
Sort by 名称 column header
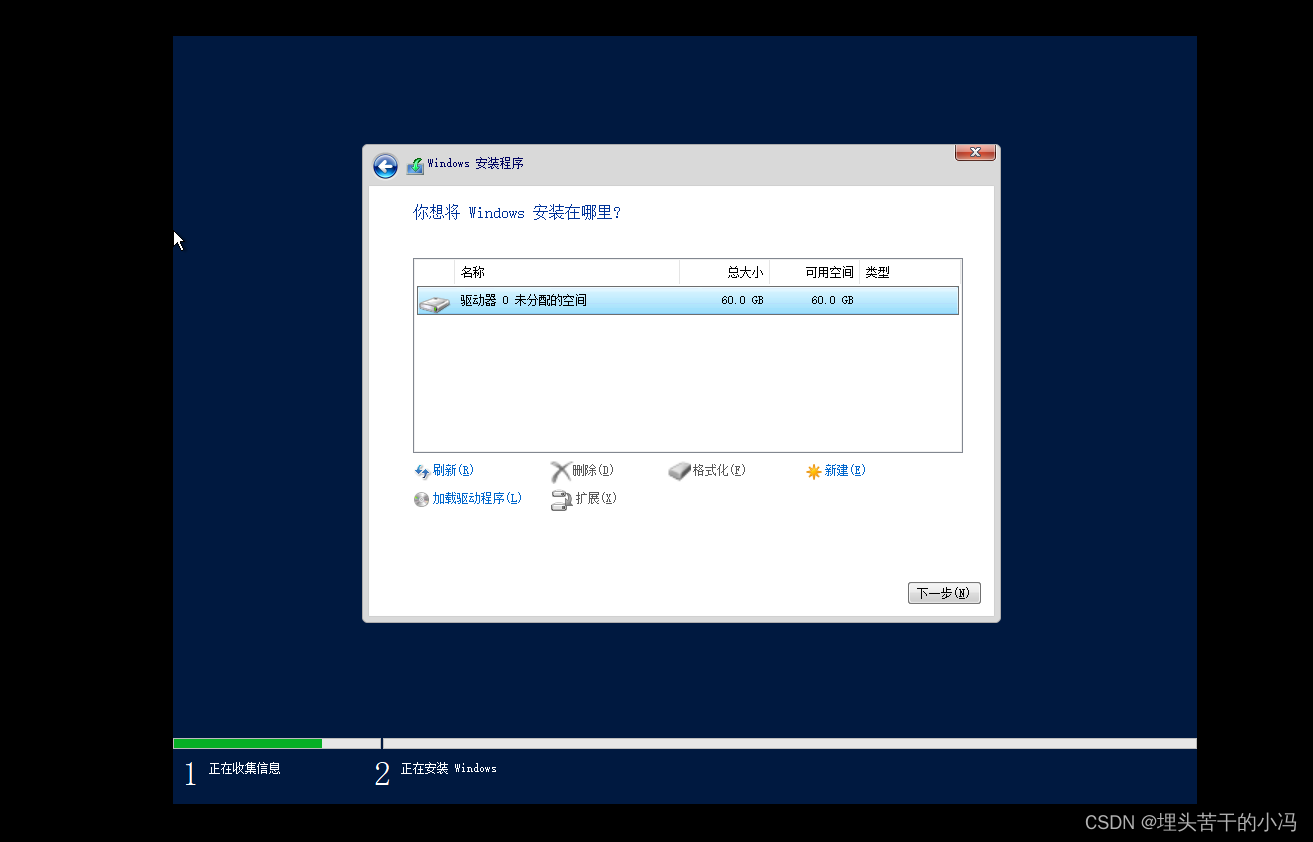click(x=567, y=272)
